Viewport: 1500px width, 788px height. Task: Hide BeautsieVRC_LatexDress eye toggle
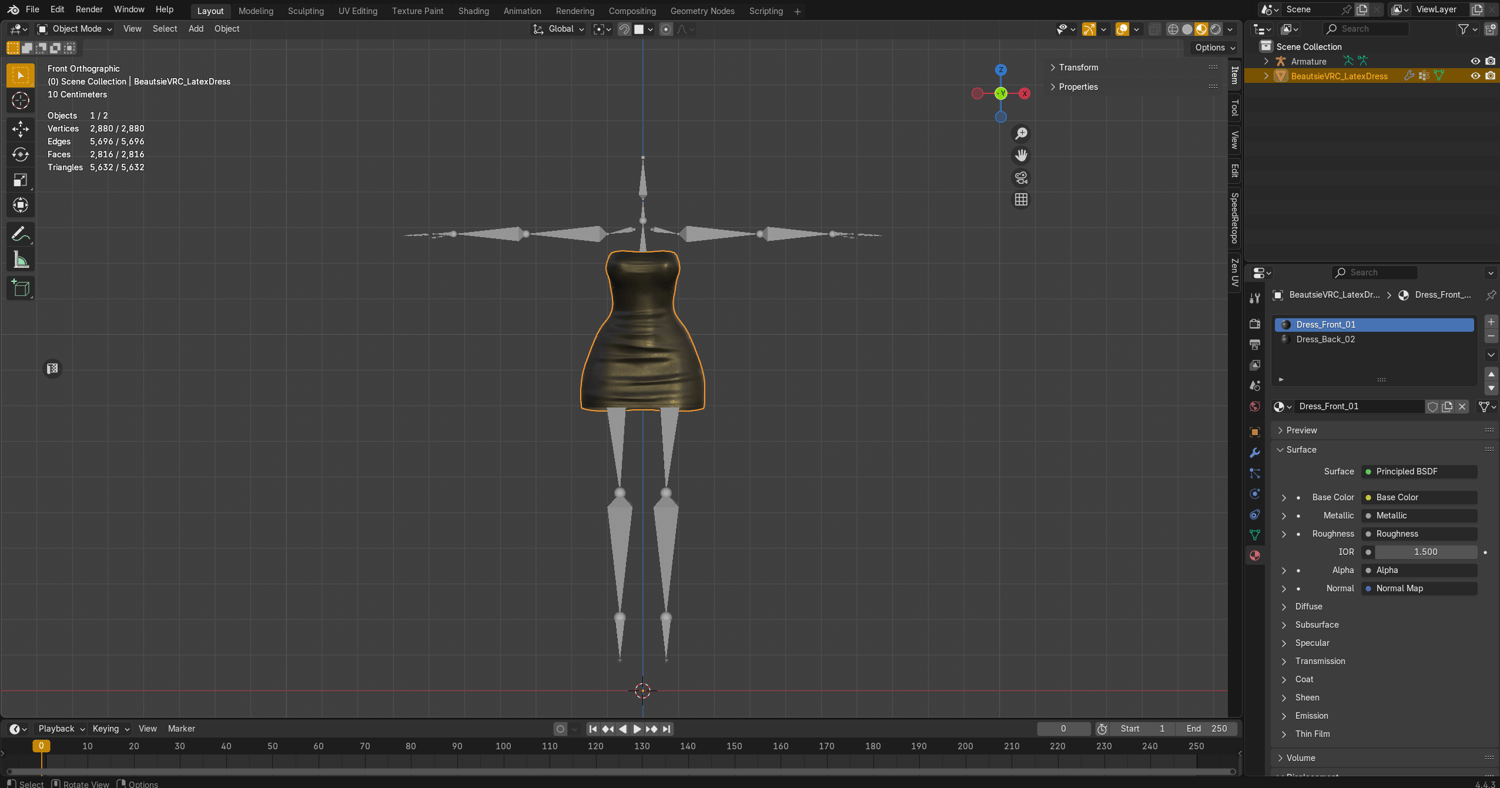(x=1474, y=76)
